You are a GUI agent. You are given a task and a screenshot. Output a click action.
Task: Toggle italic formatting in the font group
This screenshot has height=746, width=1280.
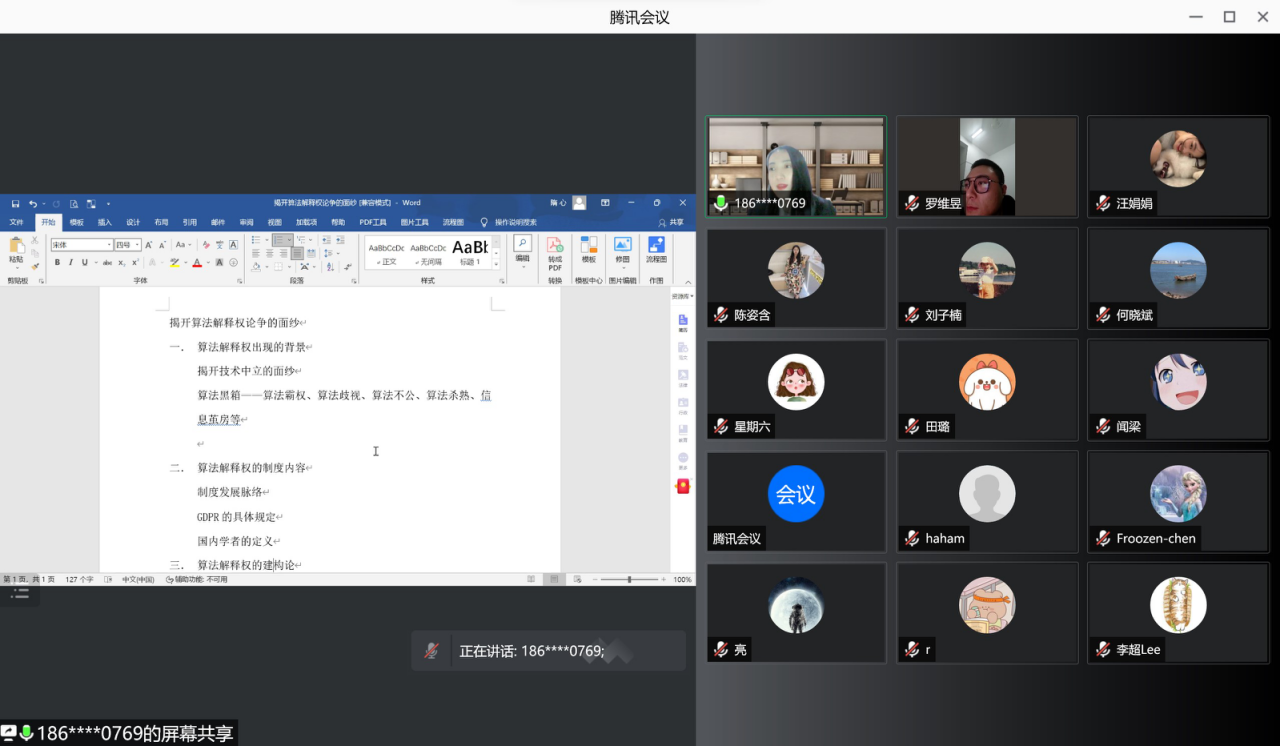tap(71, 263)
